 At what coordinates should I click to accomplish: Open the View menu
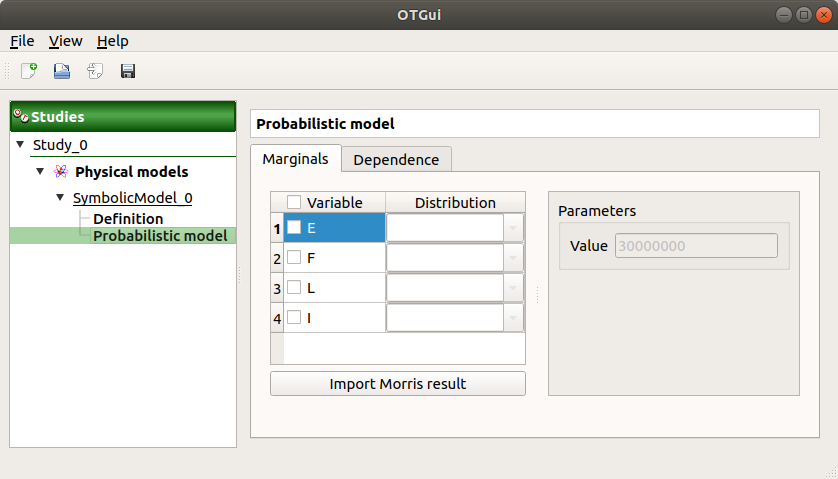click(x=65, y=41)
